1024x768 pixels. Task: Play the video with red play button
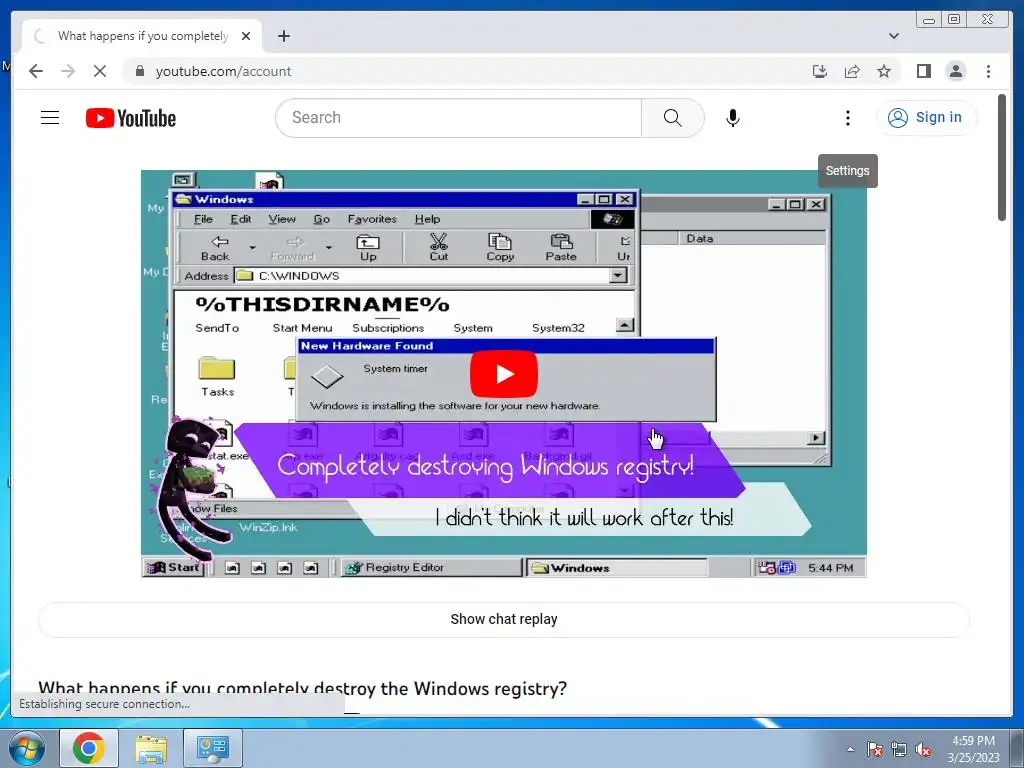(504, 374)
